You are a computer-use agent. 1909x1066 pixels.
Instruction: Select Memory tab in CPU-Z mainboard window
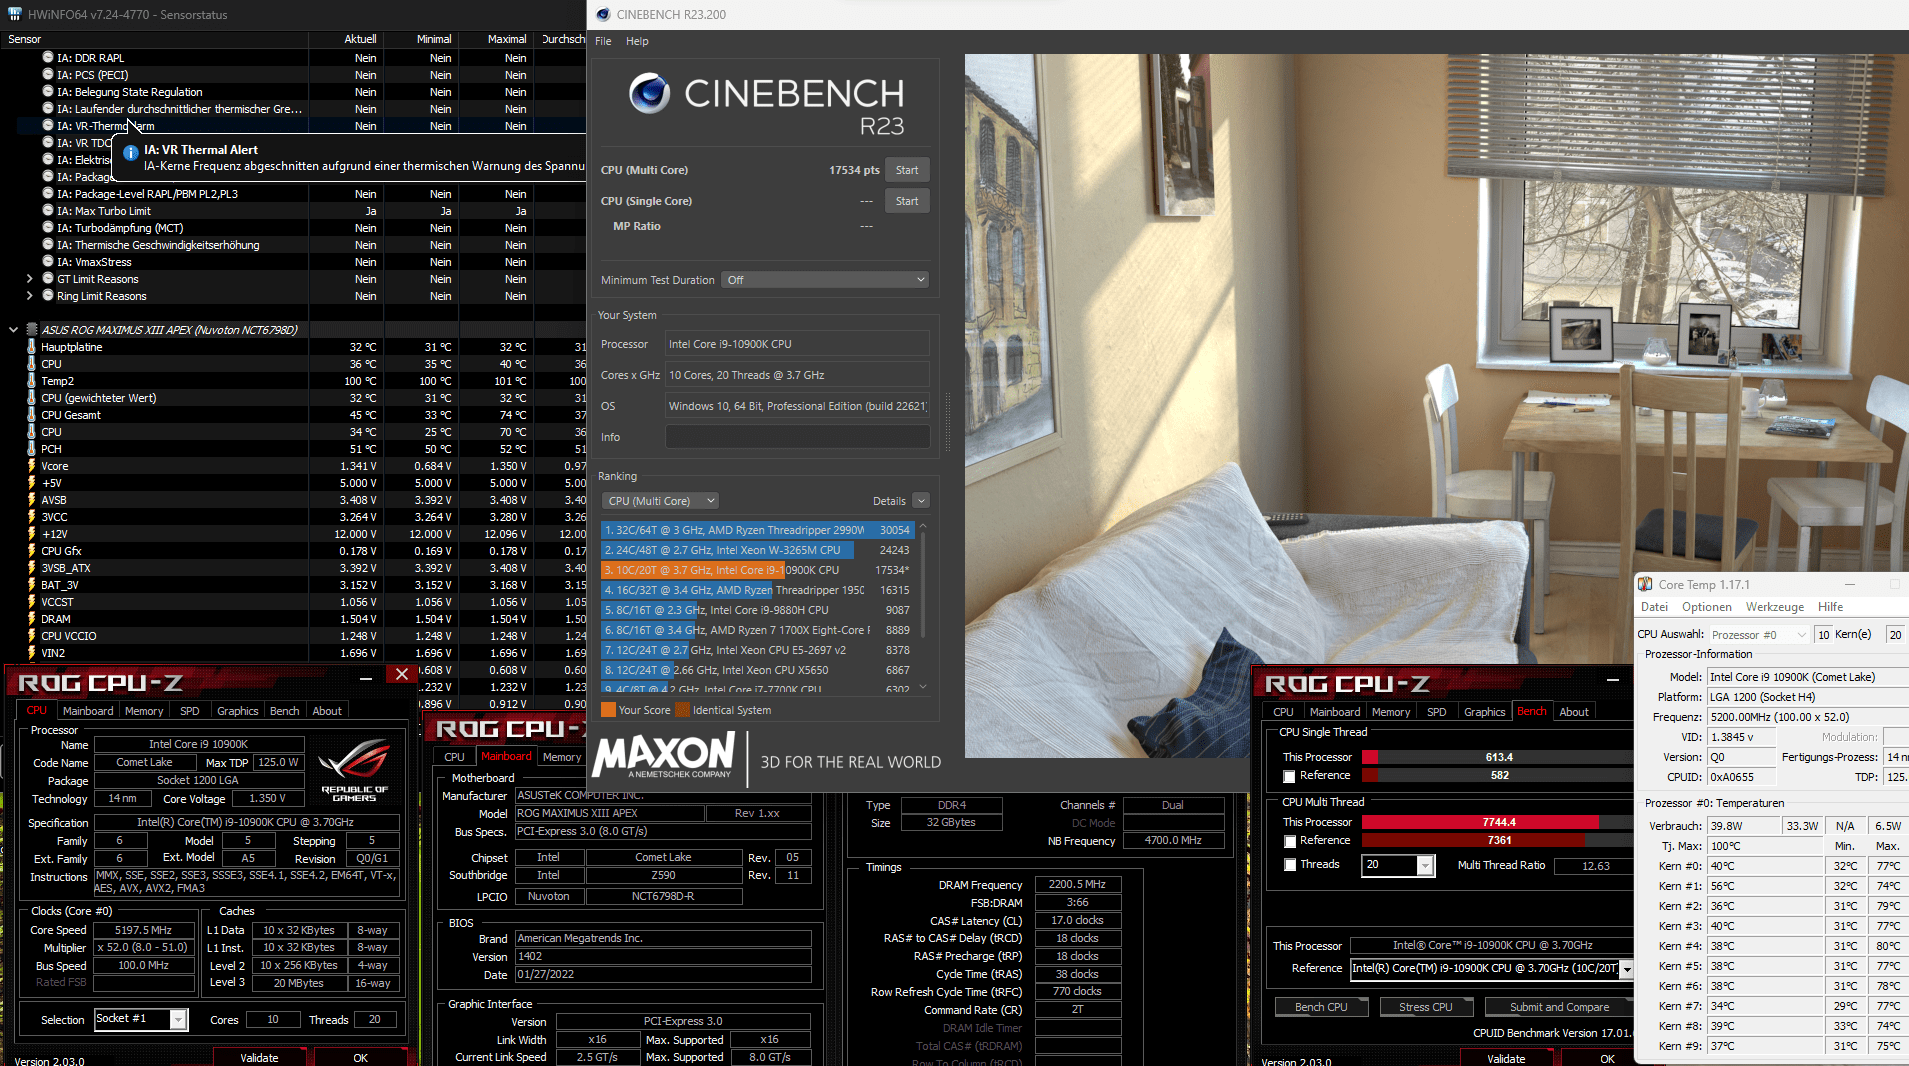[561, 757]
